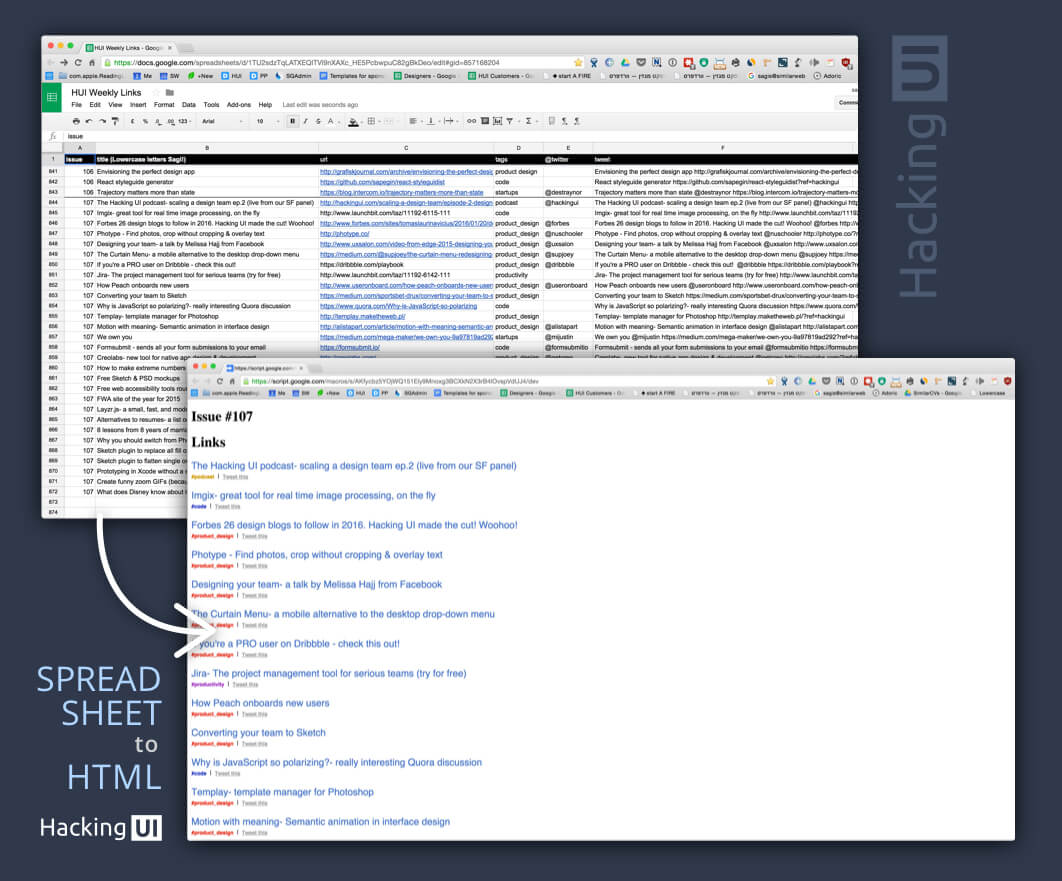Reload the script.google.com window

pyautogui.click(x=219, y=381)
